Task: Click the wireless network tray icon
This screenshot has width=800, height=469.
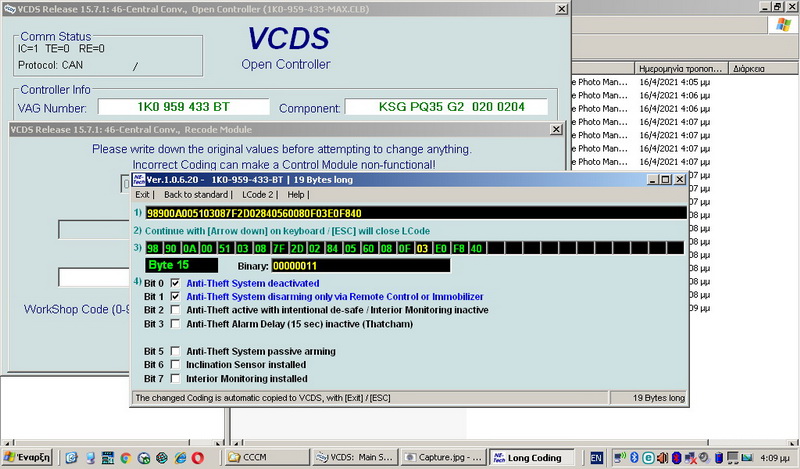Action: coord(620,458)
